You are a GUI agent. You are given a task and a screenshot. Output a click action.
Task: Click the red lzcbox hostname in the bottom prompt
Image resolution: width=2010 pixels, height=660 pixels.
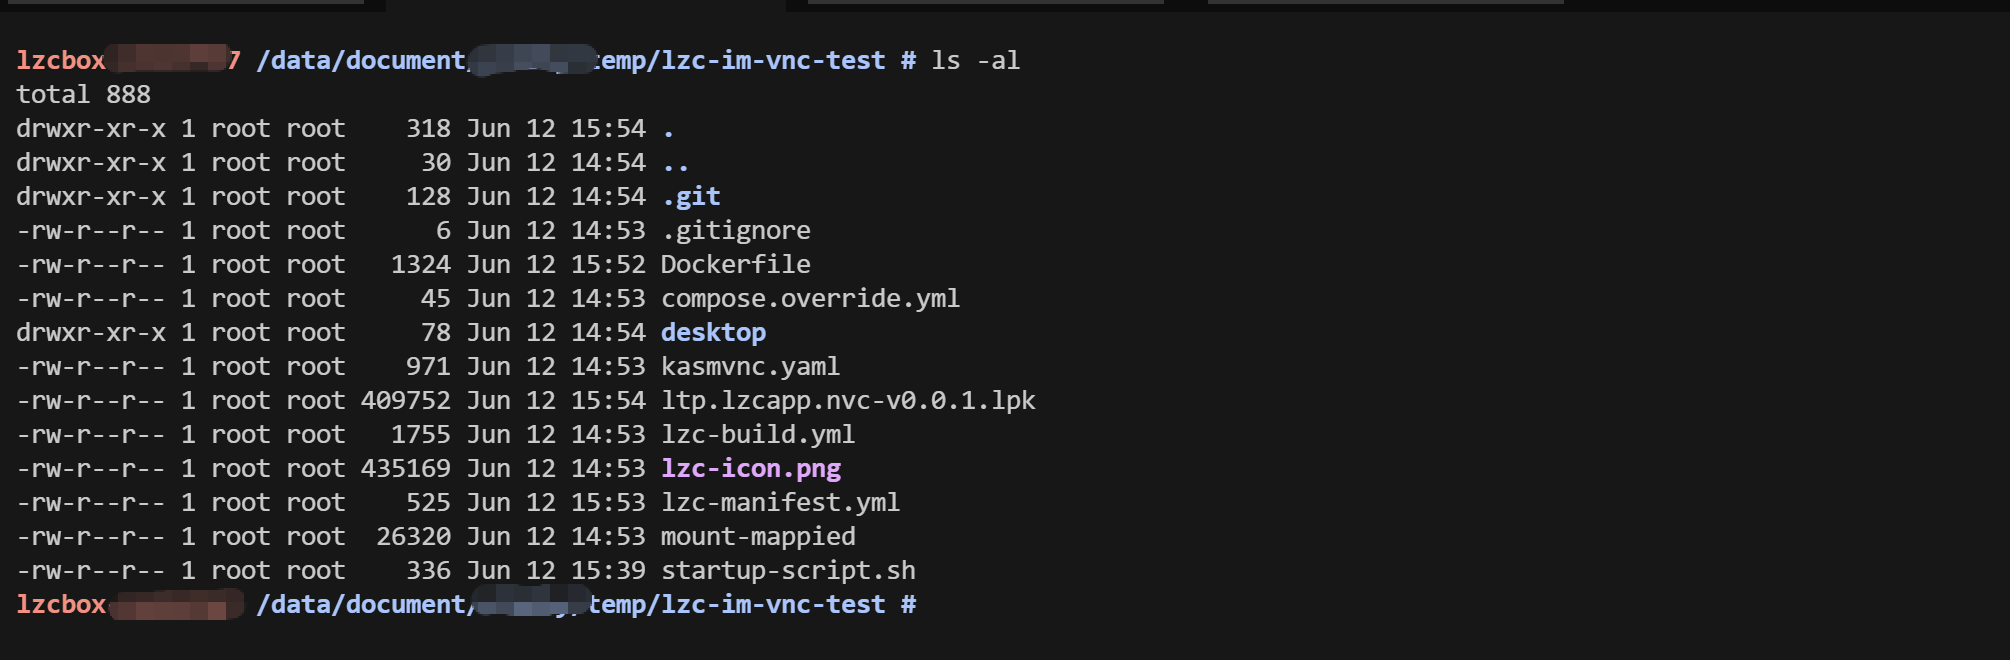(x=61, y=605)
